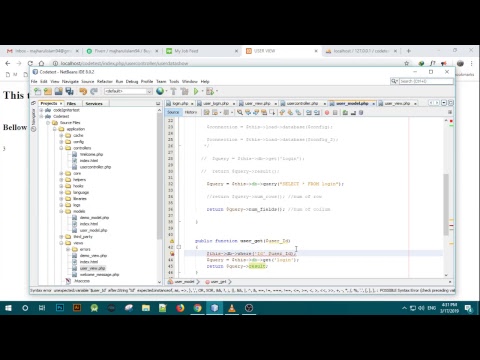Switch to the usercontroller.php editor tab
Screen dimensions: 480x360
point(303,103)
